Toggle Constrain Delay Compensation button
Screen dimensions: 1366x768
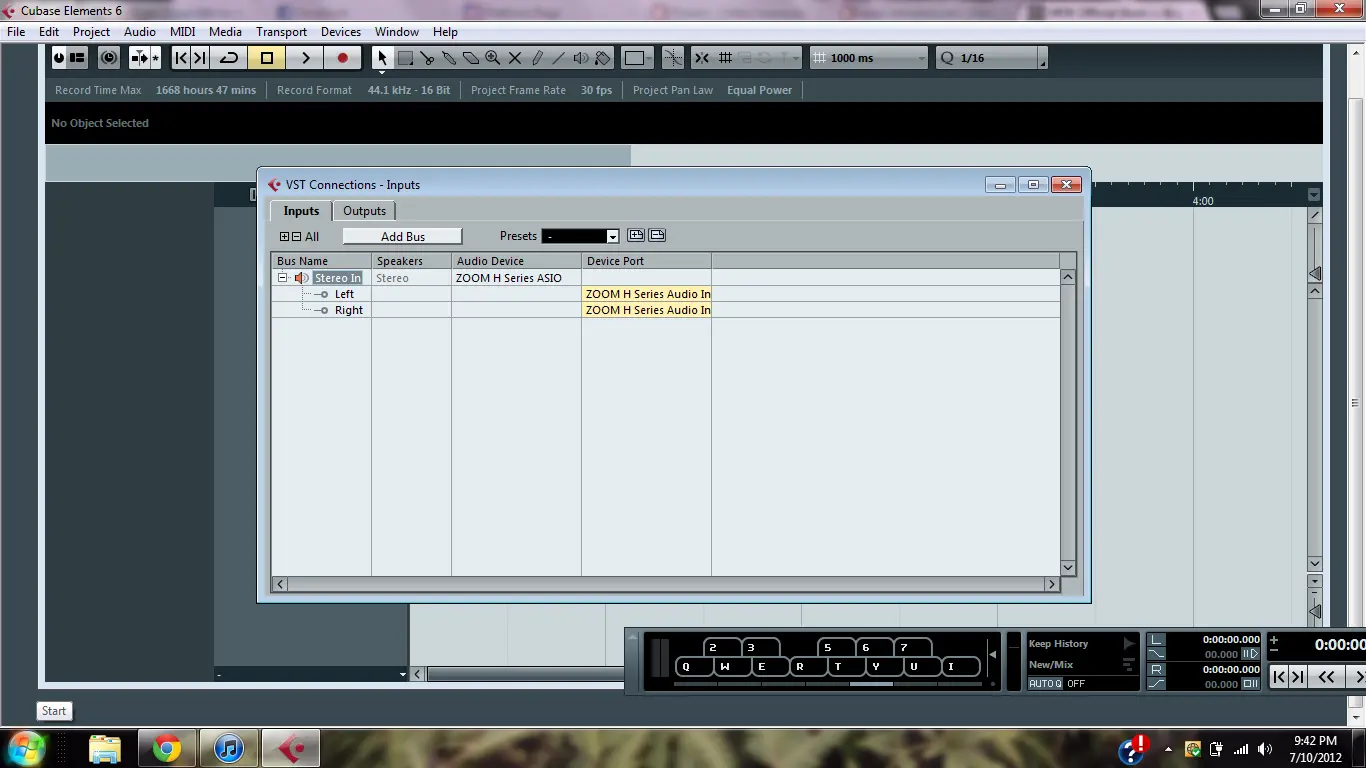[109, 58]
